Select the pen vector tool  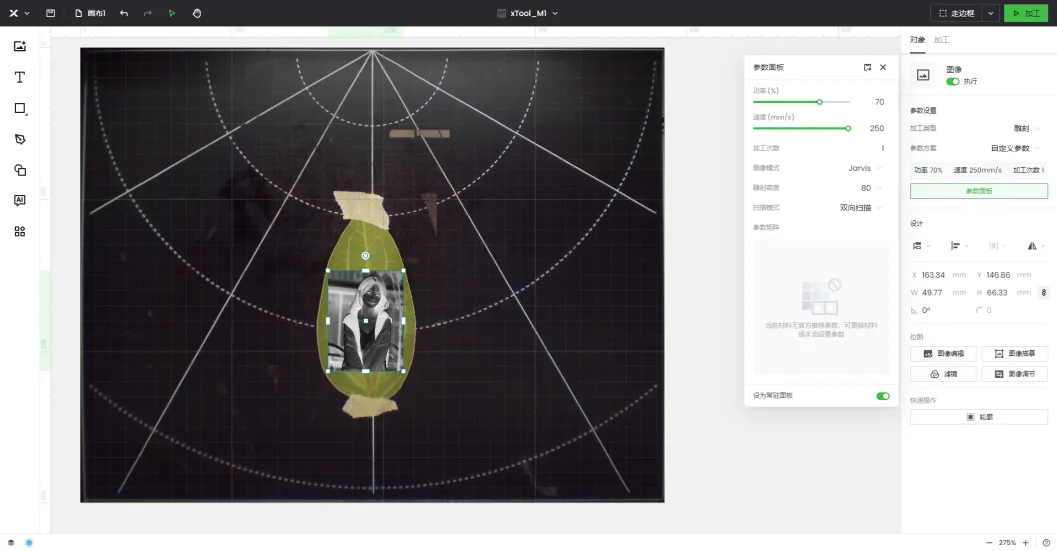point(20,139)
